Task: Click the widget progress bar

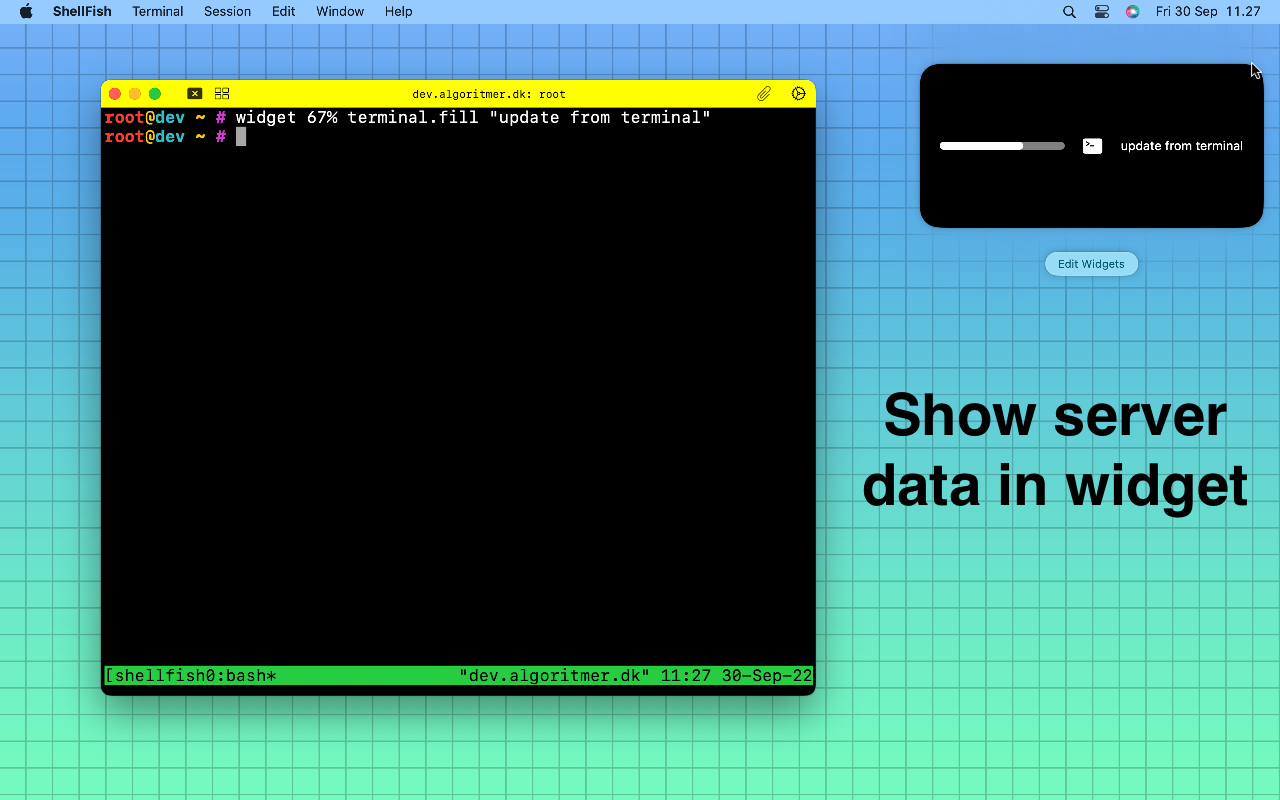Action: click(1002, 146)
